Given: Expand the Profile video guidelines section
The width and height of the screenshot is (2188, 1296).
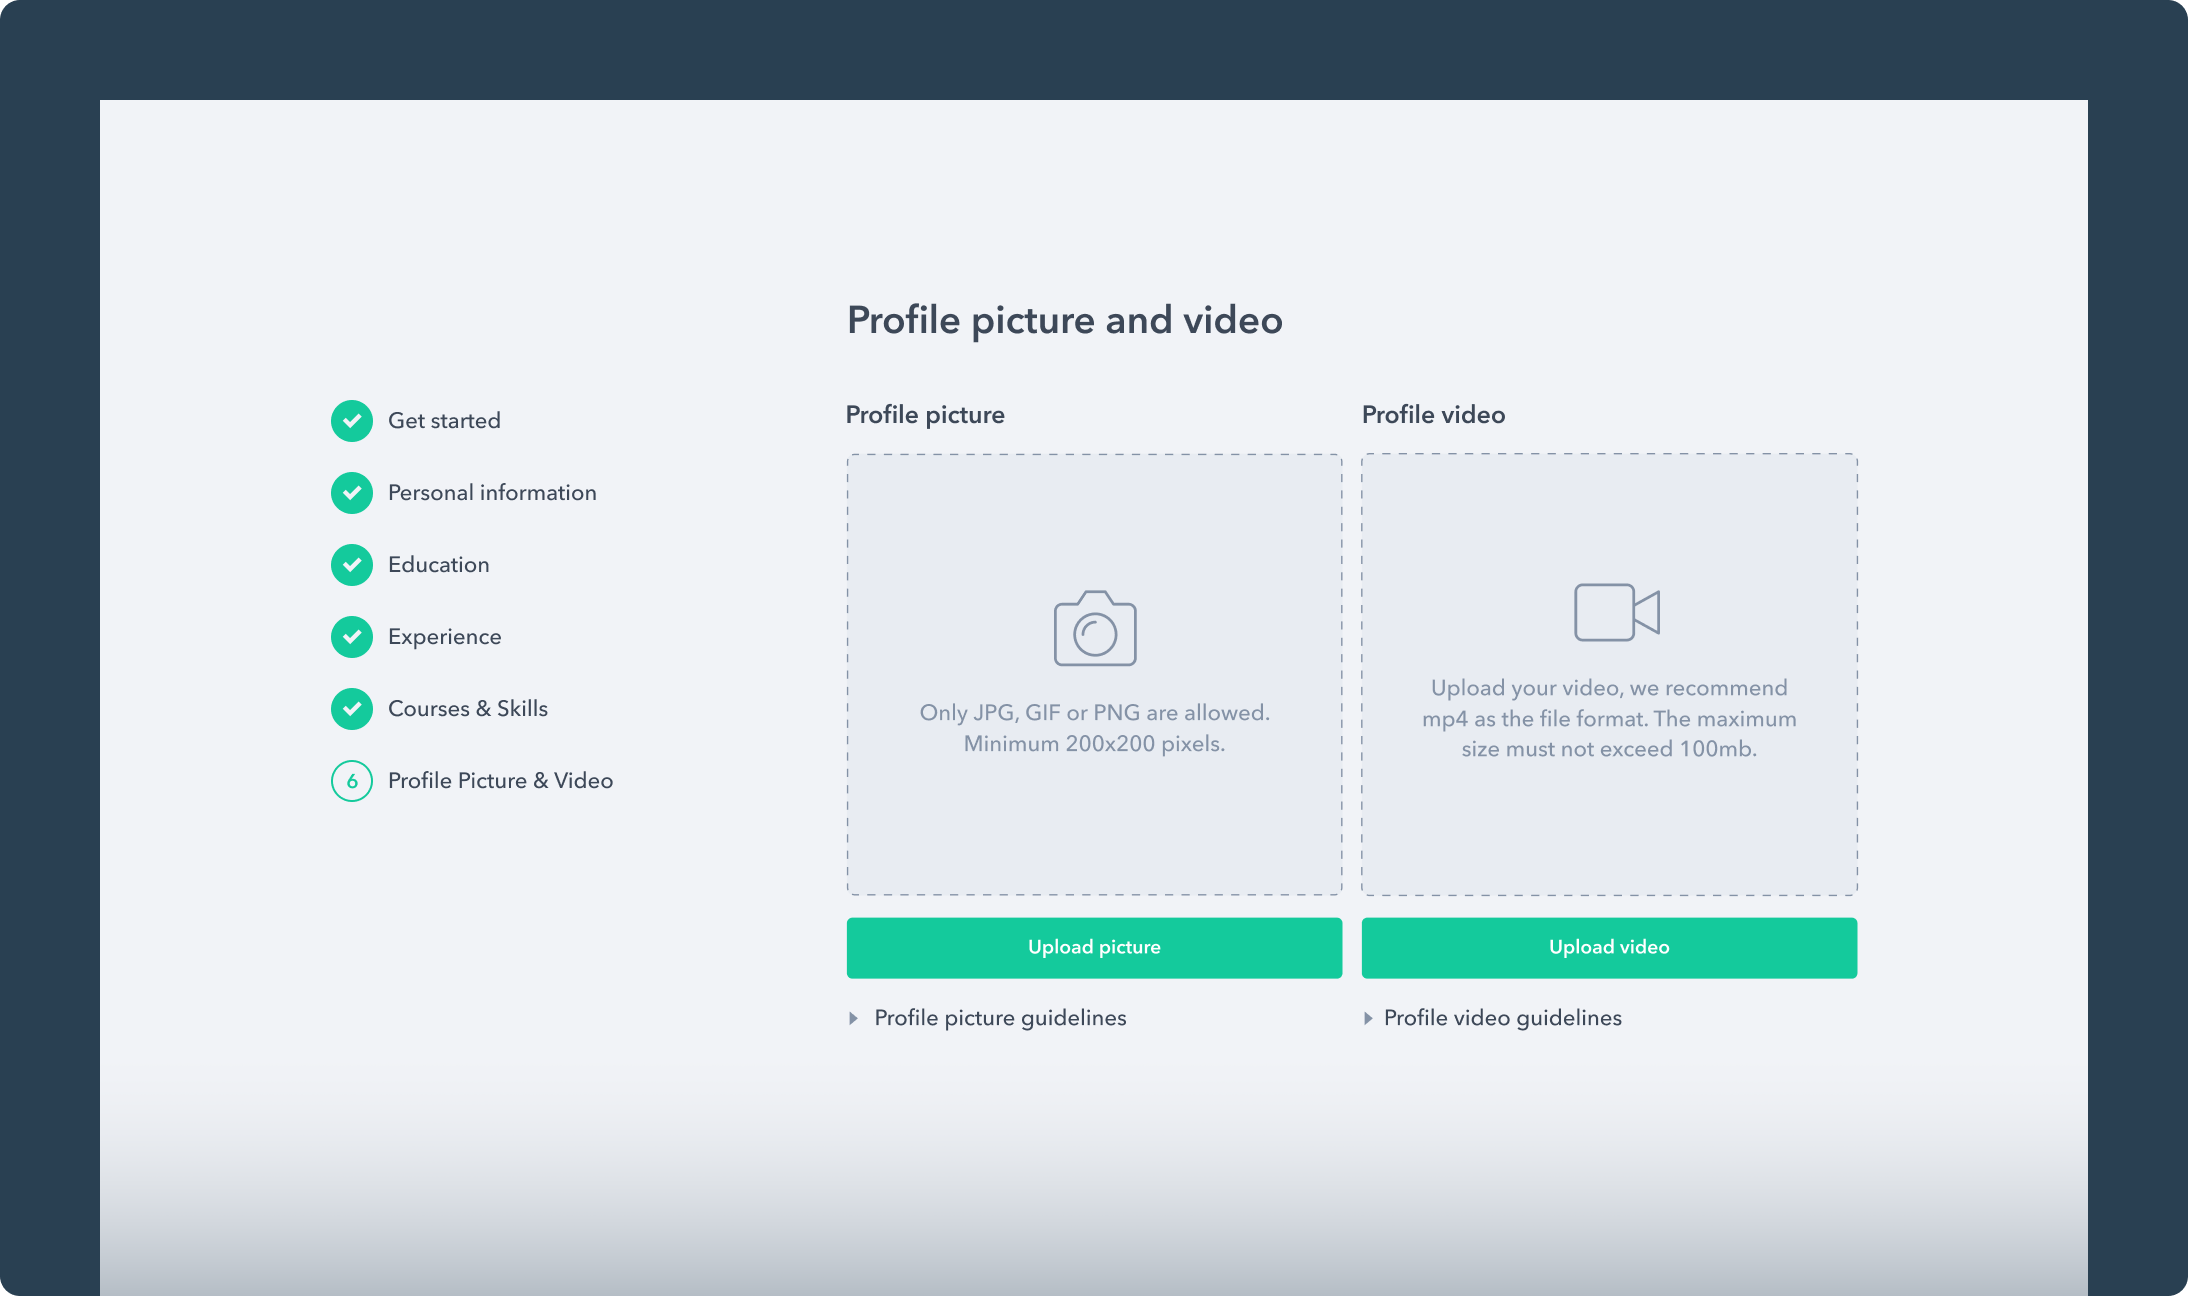Looking at the screenshot, I should click(1502, 1018).
